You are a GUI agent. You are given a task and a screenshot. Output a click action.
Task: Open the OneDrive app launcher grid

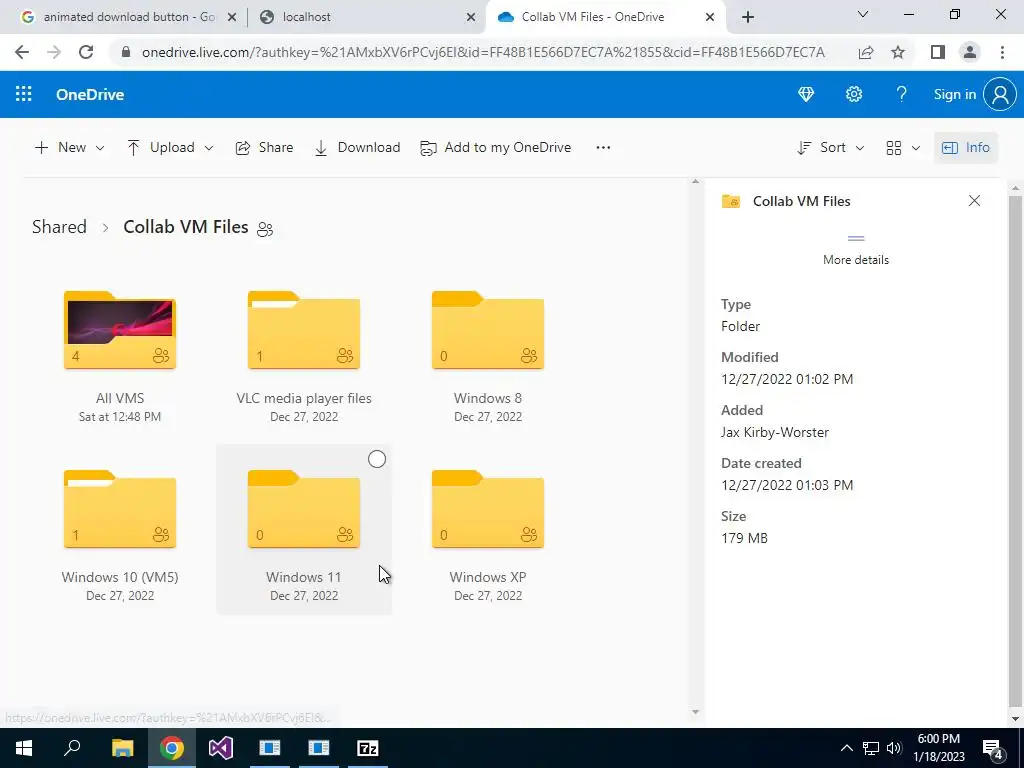coord(24,94)
